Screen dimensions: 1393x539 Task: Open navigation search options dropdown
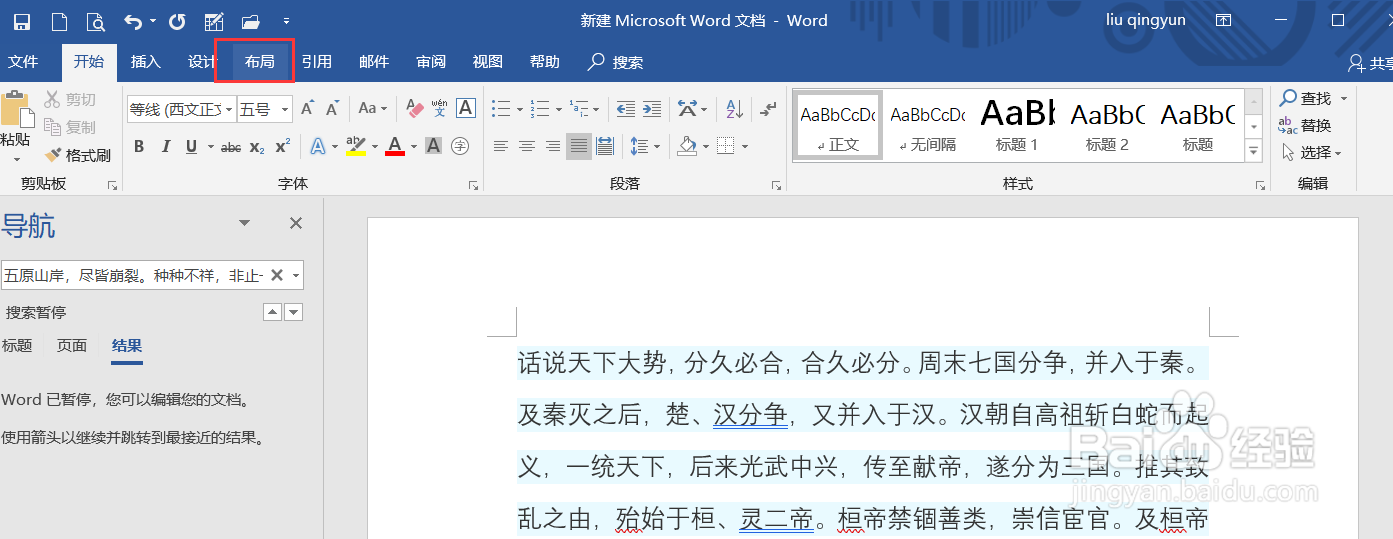tap(296, 275)
